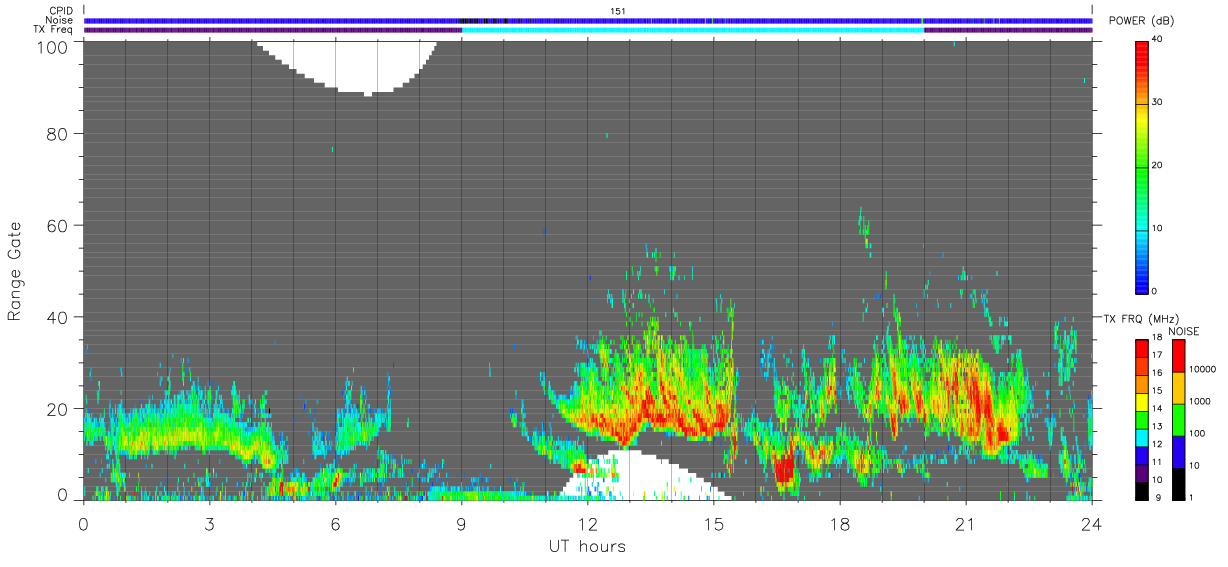Click the NOISE legend title

coord(1183,331)
